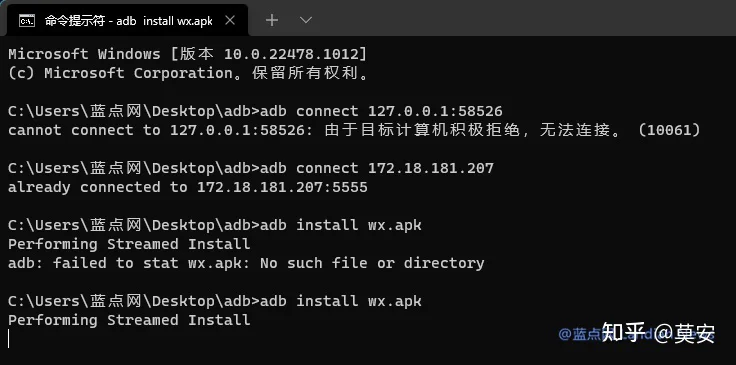Click the failed to stat wx.apk error

click(x=246, y=263)
